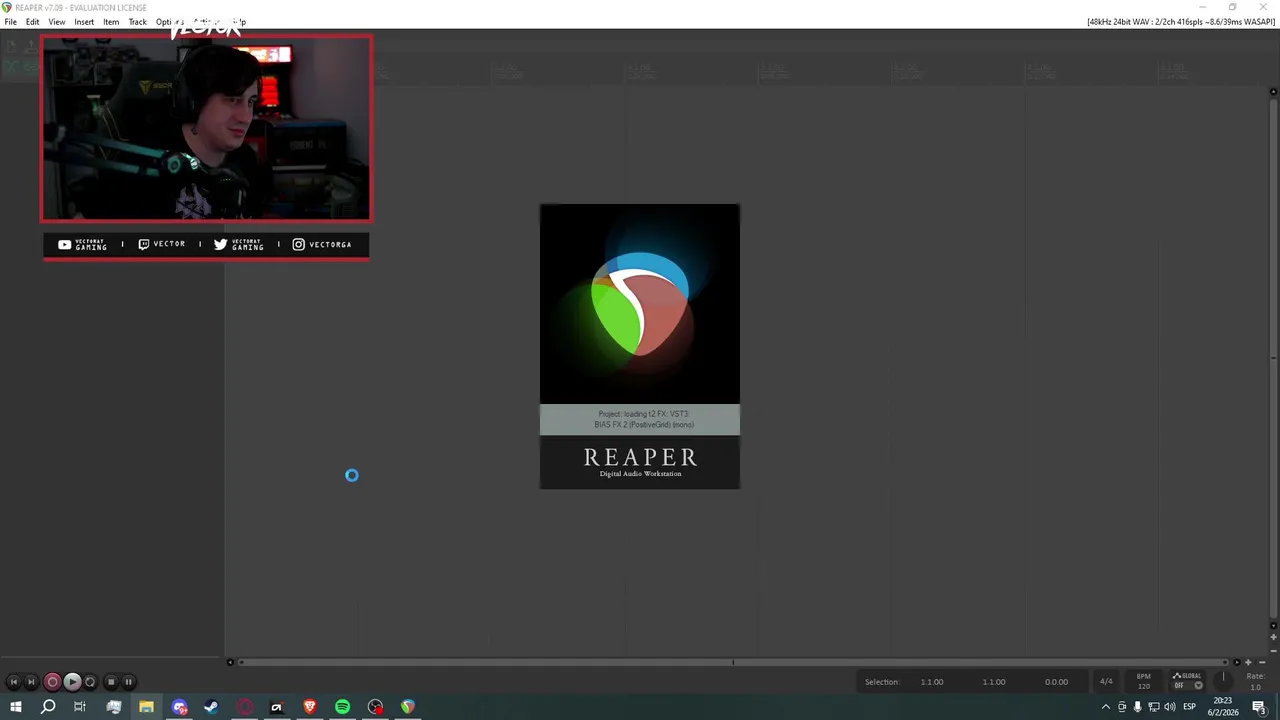Screen dimensions: 1280x720
Task: Open the Windows notification center
Action: click(1259, 707)
